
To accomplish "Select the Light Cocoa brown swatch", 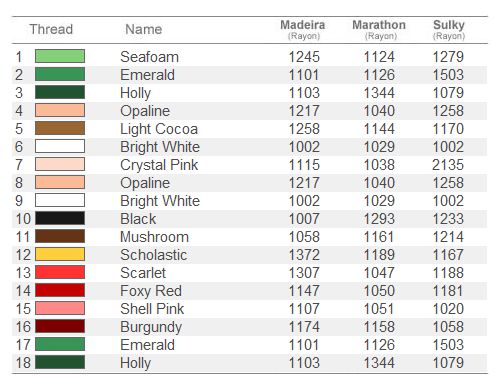I will point(60,128).
